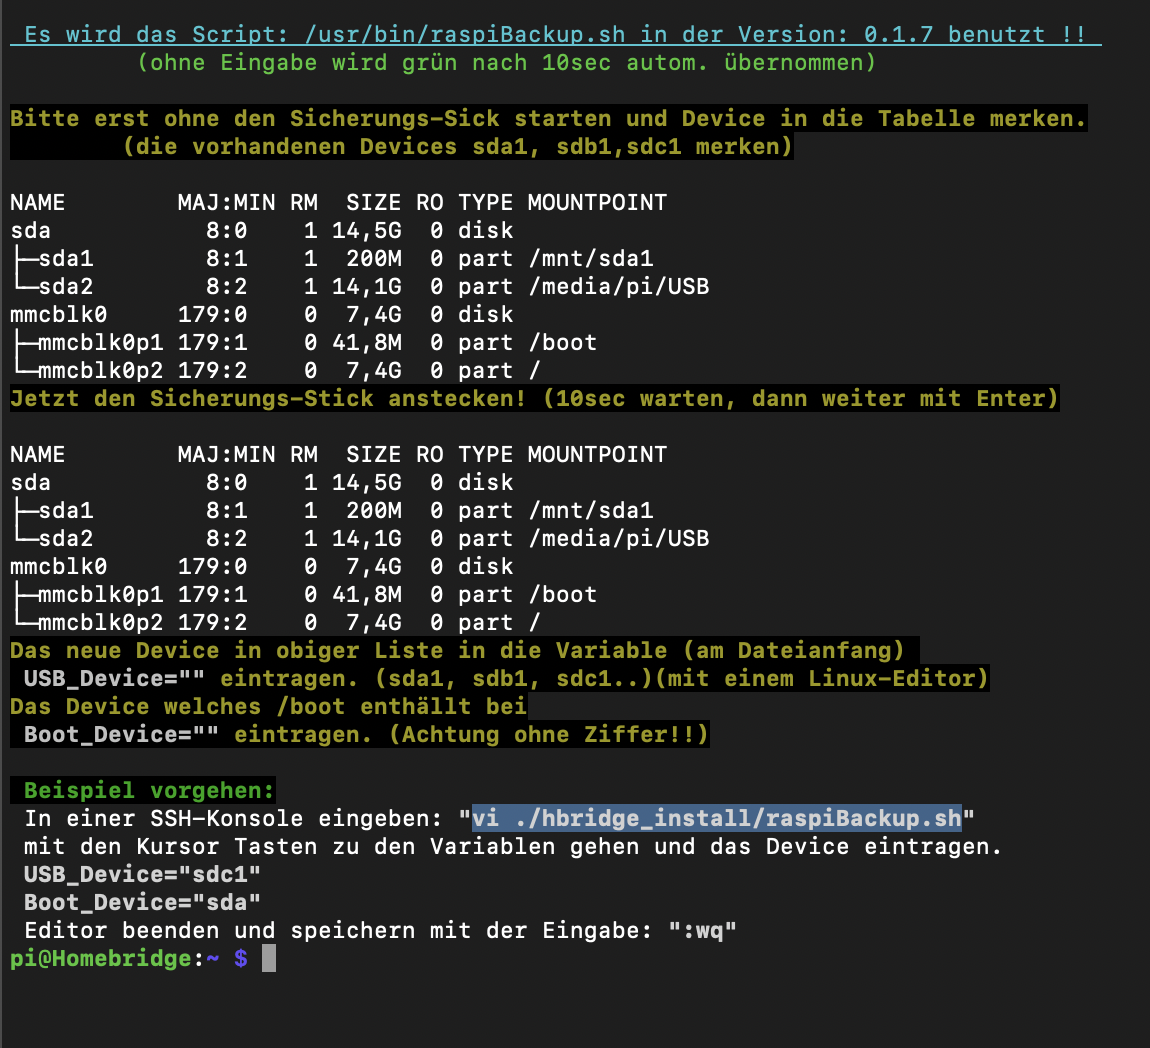This screenshot has height=1048, width=1150.
Task: Click the USB_Device="sdc1" example line
Action: click(x=142, y=874)
